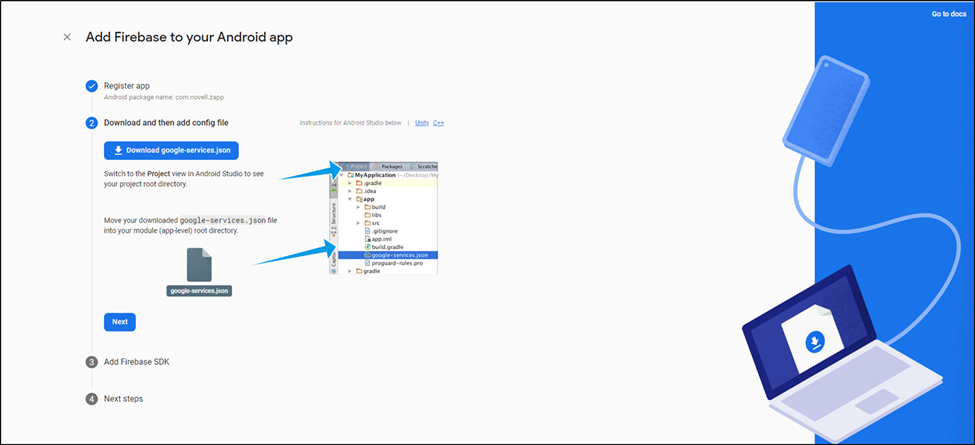This screenshot has height=445, width=975.
Task: Click the step 3 number circle
Action: 91,362
